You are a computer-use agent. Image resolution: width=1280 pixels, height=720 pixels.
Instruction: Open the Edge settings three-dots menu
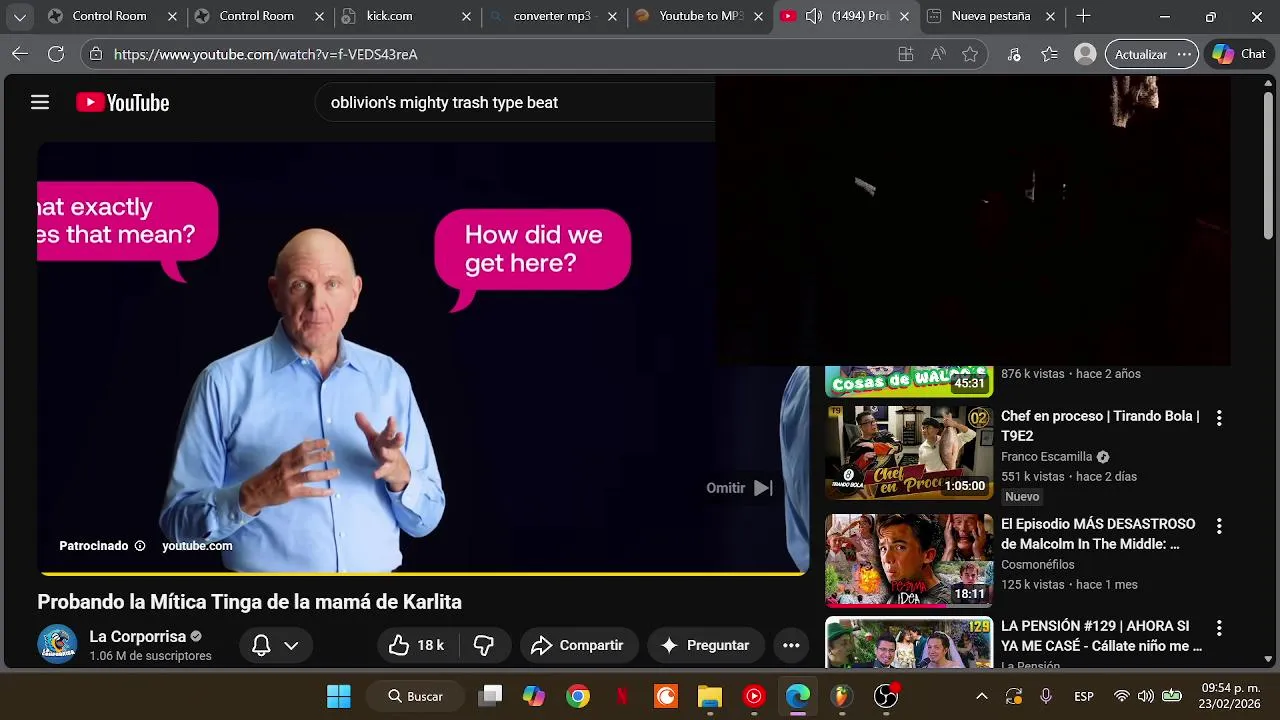tap(1185, 54)
